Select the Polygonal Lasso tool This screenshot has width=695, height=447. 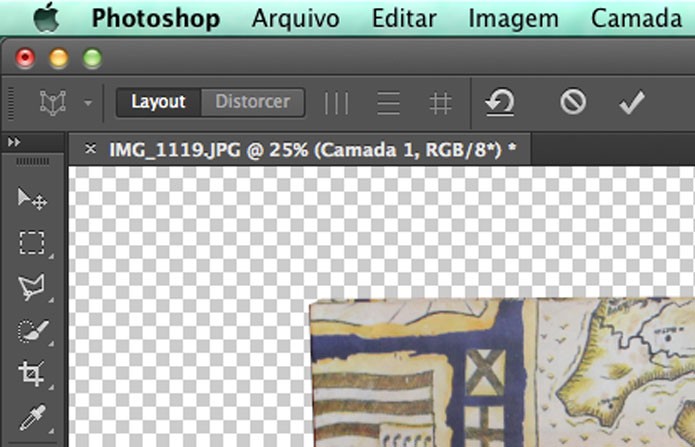(31, 286)
